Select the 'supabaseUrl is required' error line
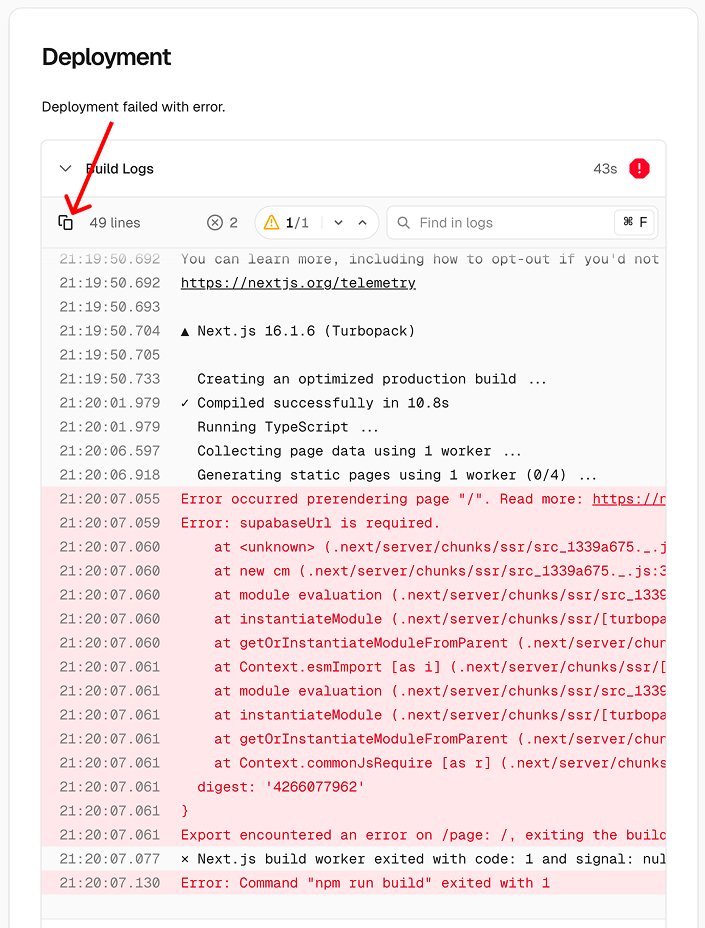Screen dimensions: 705x928 tap(310, 523)
